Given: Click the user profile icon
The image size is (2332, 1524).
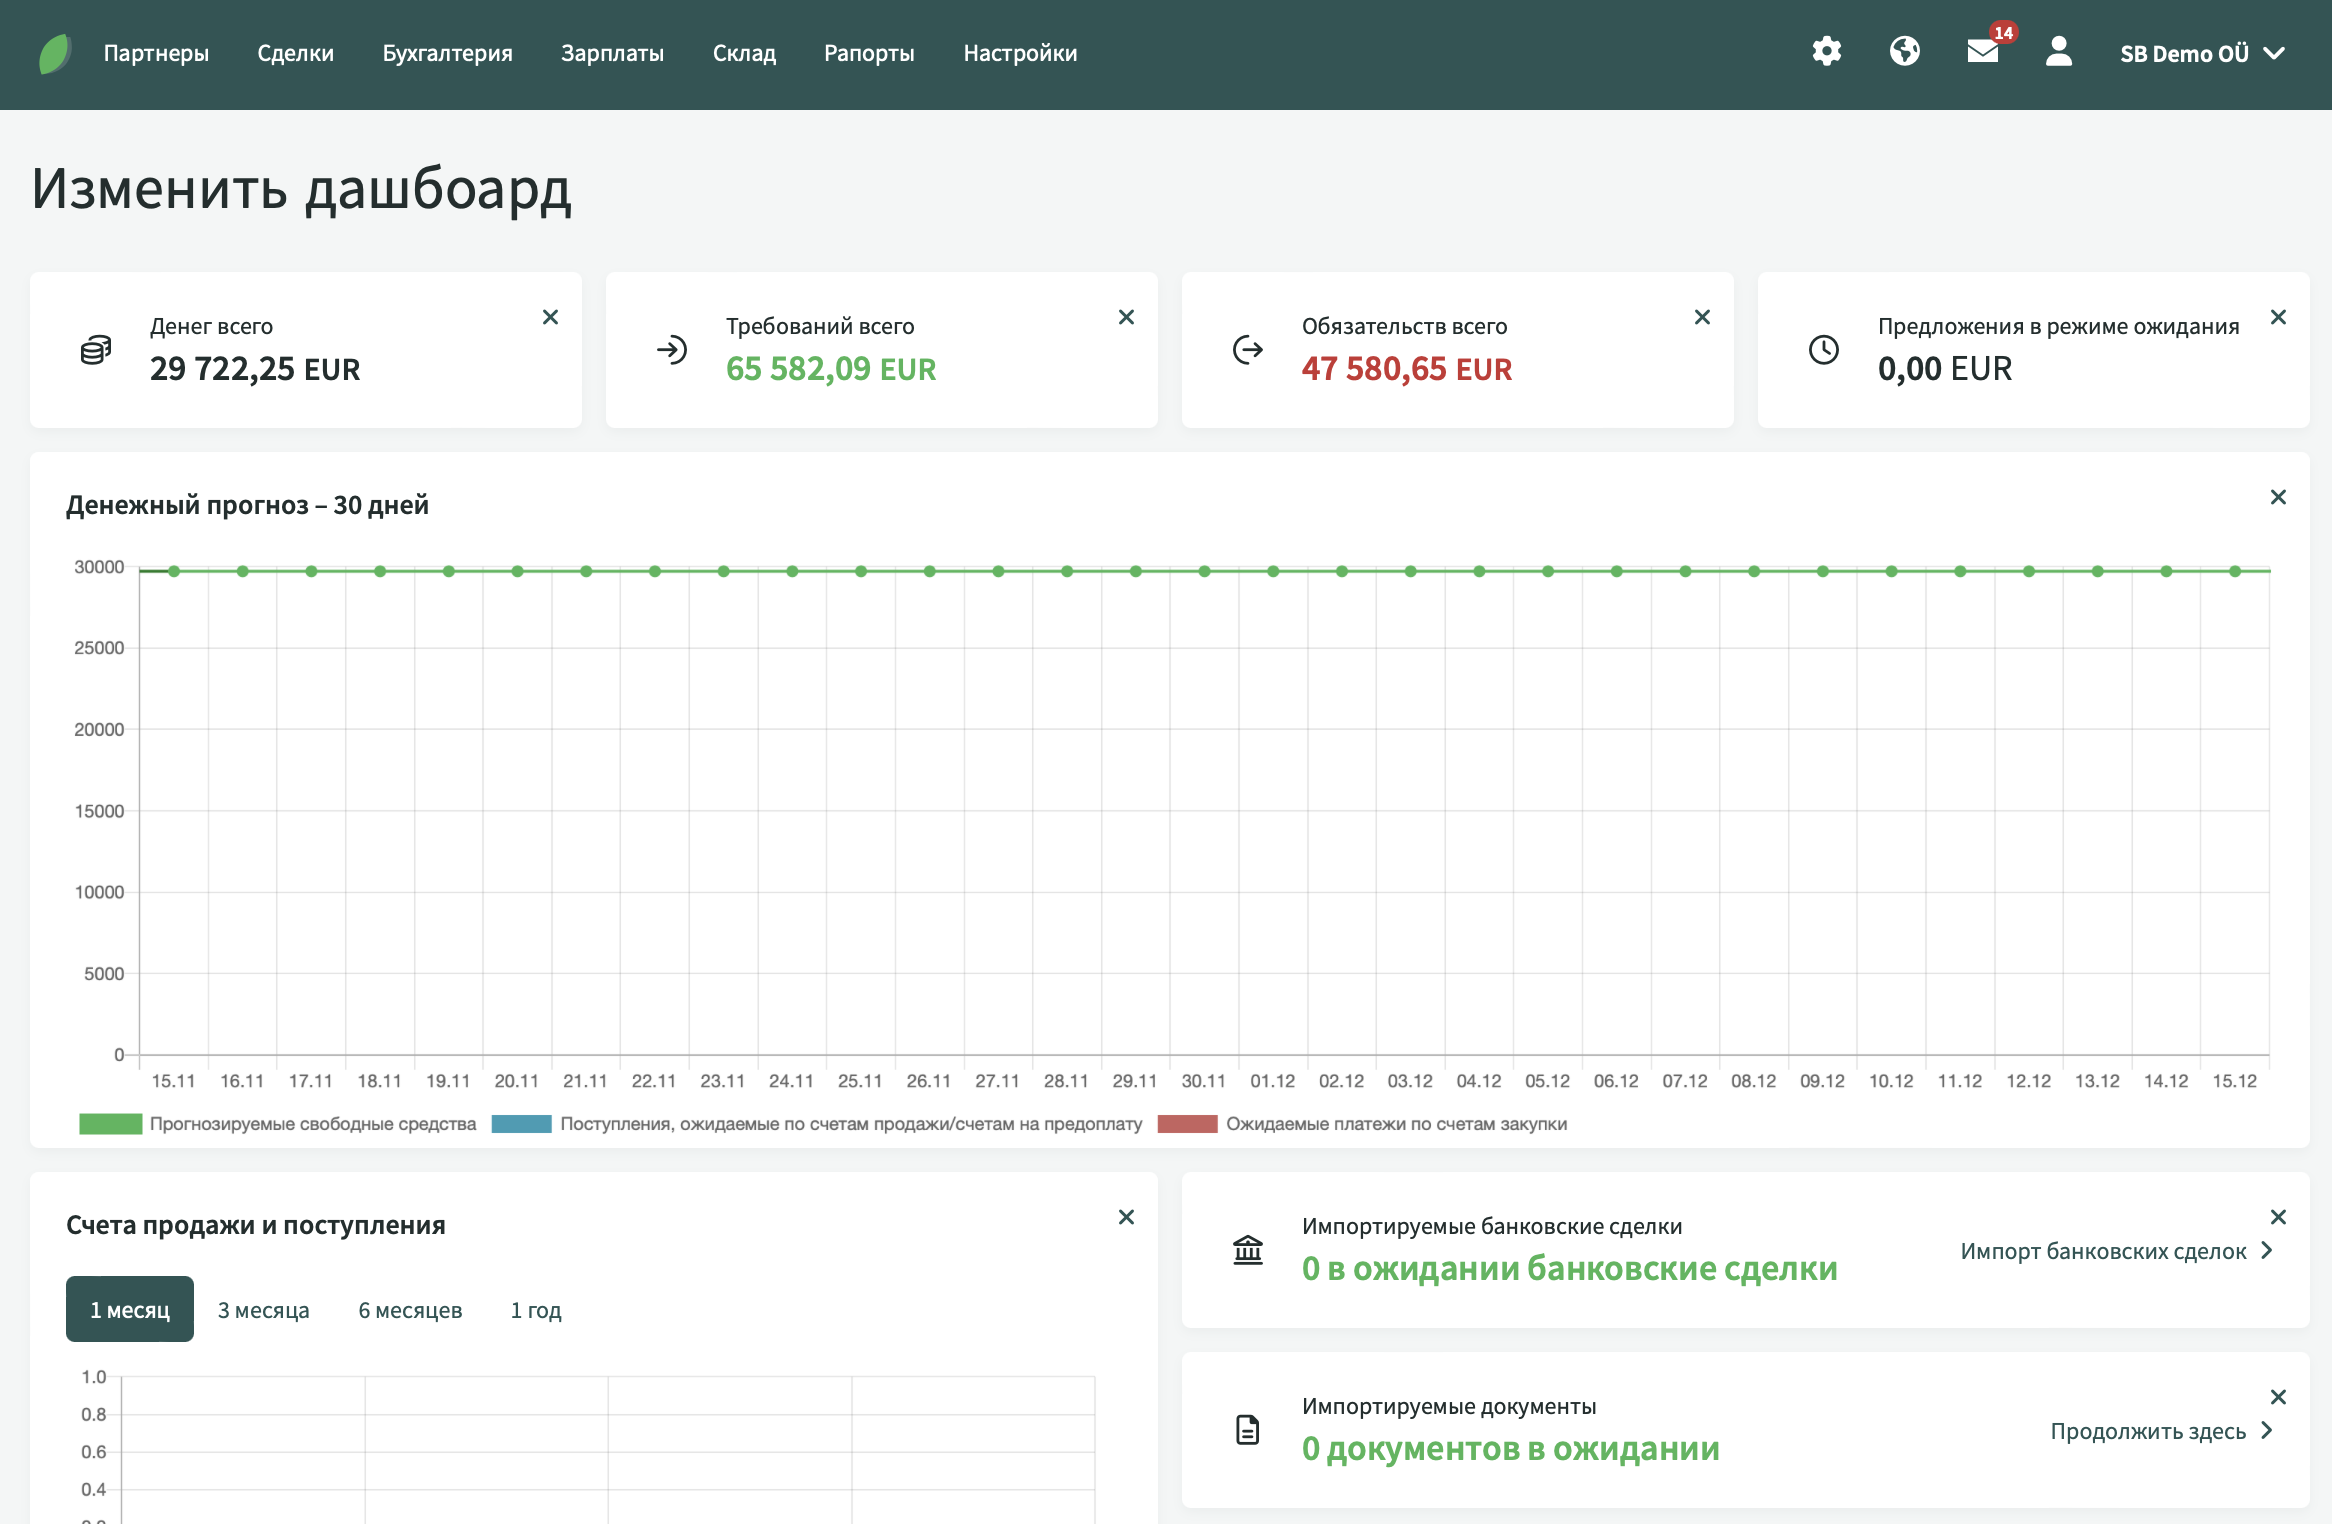Looking at the screenshot, I should click(x=2058, y=52).
